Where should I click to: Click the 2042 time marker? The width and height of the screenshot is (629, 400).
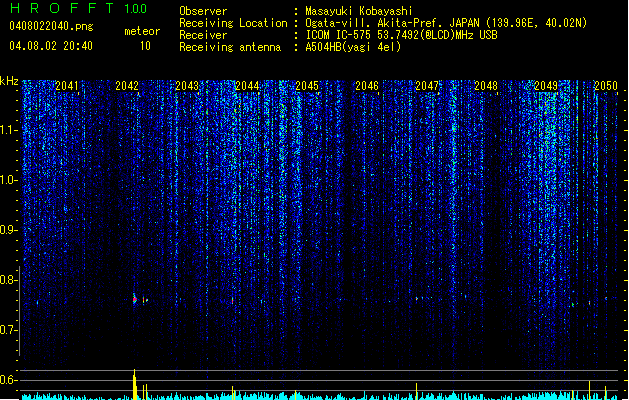click(x=127, y=86)
